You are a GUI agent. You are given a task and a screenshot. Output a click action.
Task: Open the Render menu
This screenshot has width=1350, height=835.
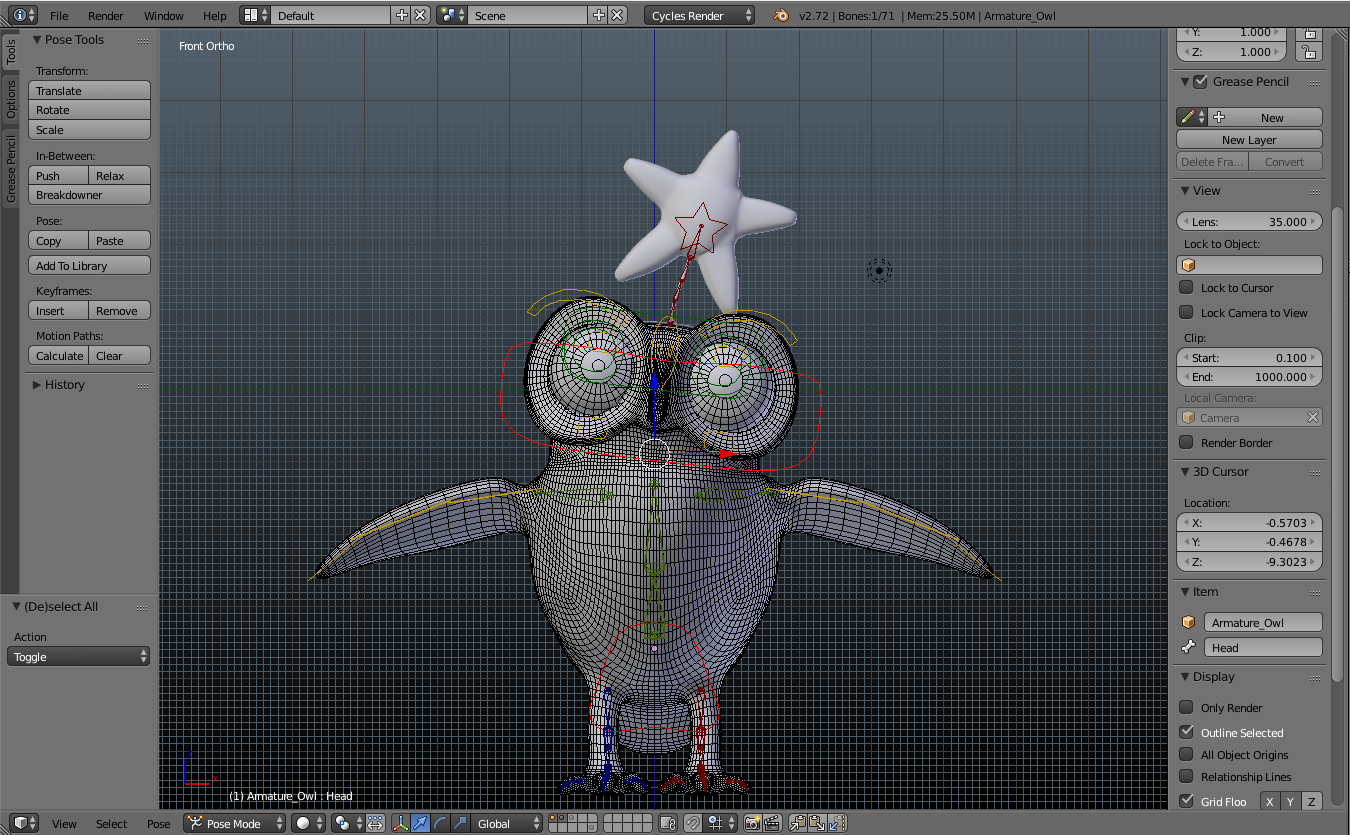coord(105,15)
